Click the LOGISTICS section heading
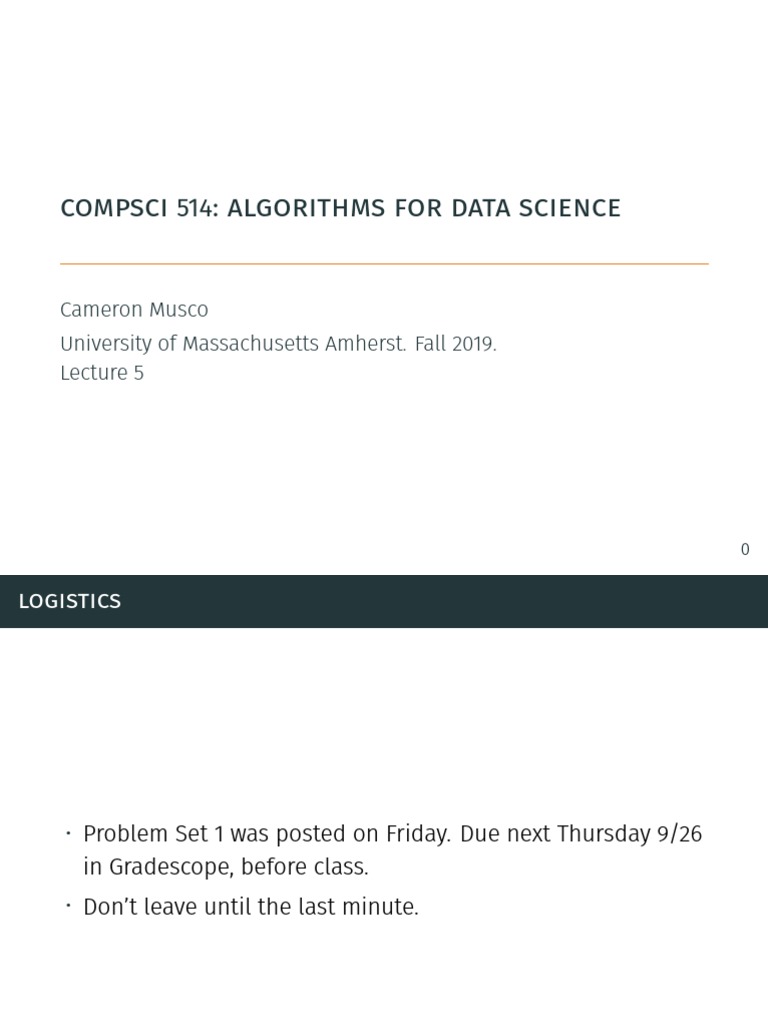This screenshot has width=768, height=1024. [70, 601]
